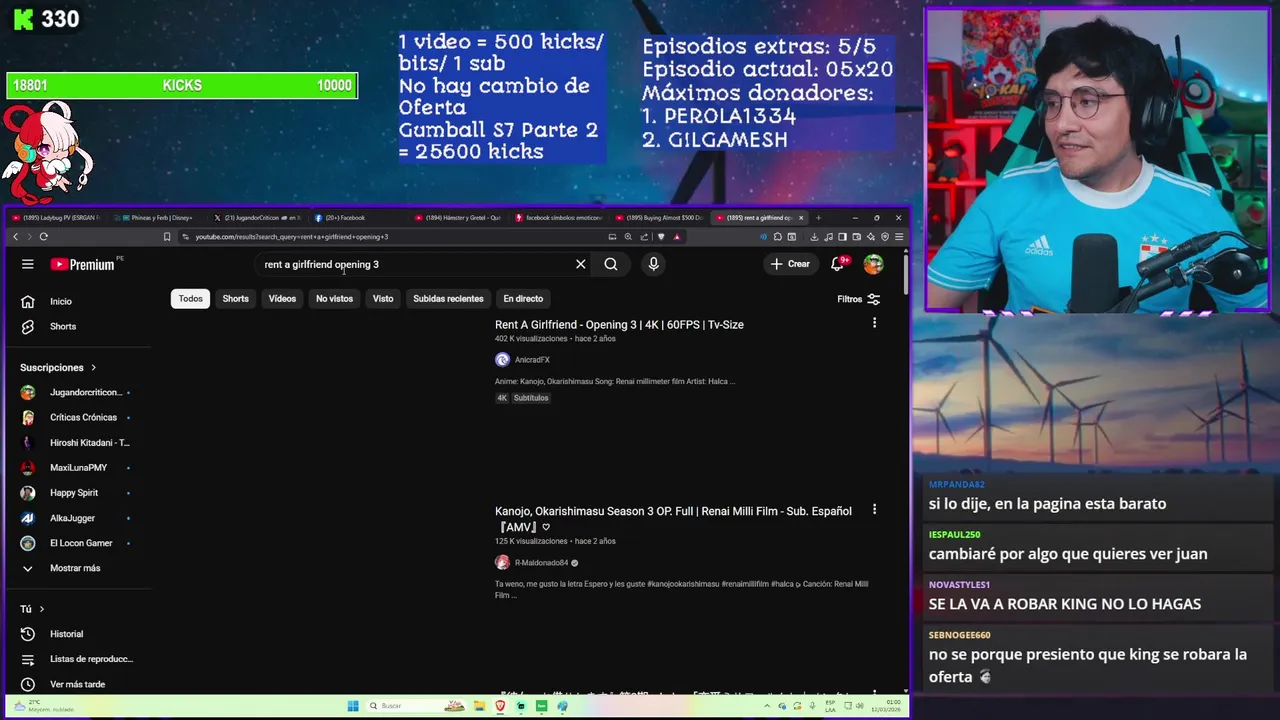Switch to the Hámster y Gretel tab
The width and height of the screenshot is (1280, 720).
[458, 217]
